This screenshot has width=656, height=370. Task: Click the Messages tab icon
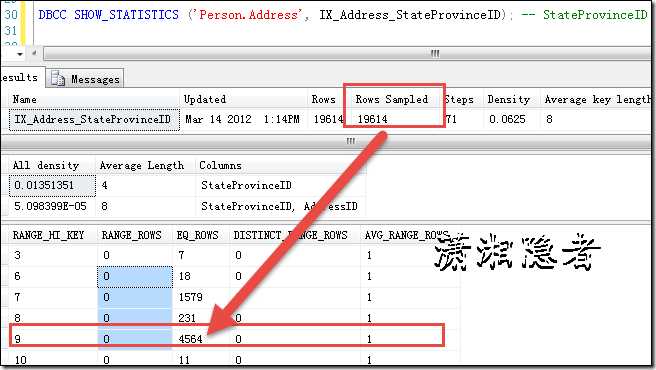58,79
